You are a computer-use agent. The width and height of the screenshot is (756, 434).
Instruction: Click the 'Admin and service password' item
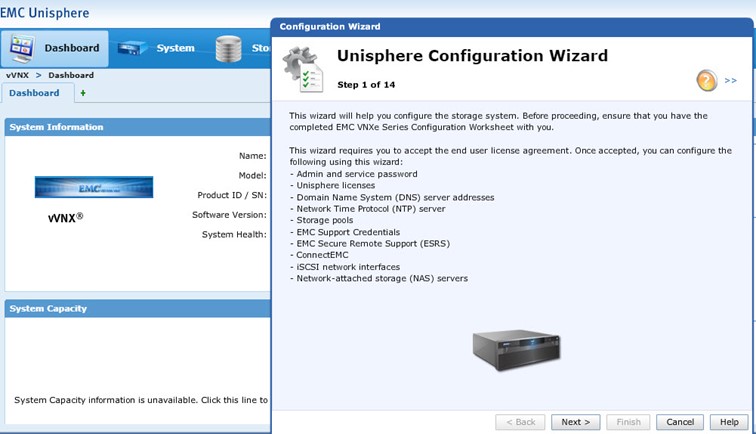tap(353, 174)
